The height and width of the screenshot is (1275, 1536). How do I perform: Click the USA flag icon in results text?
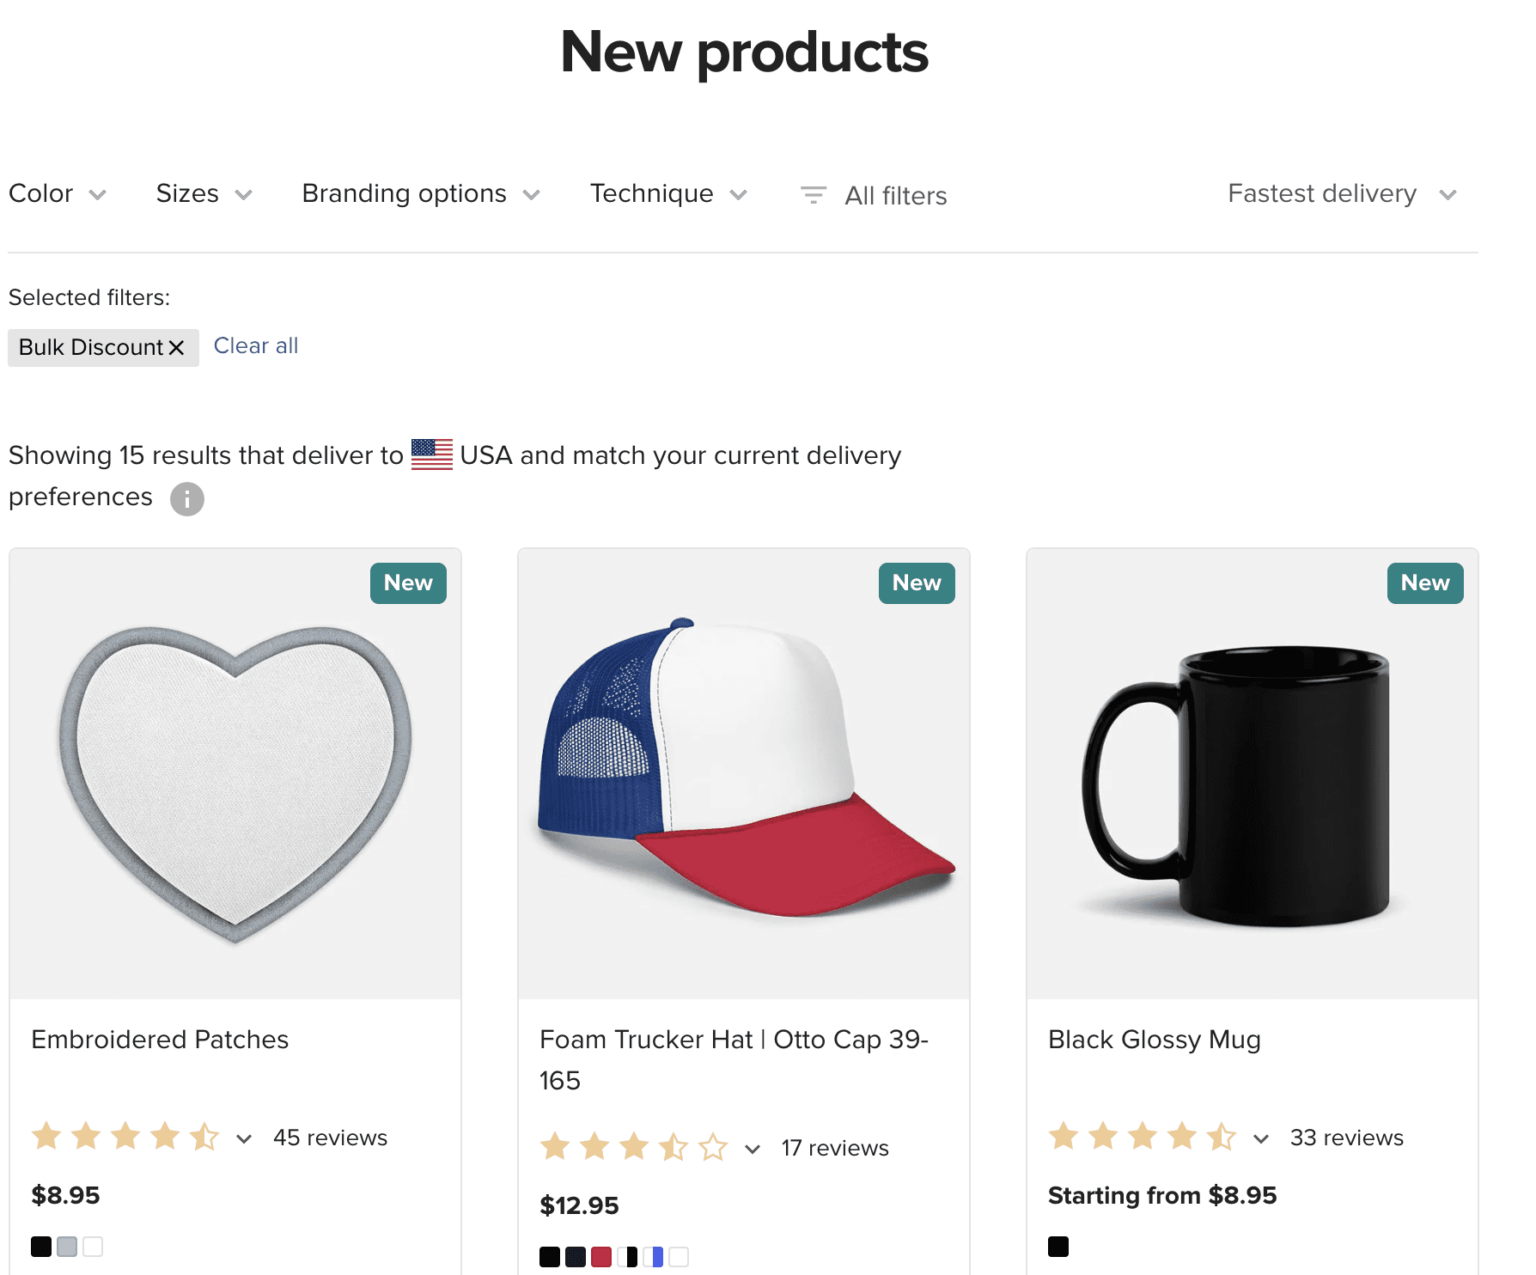[x=432, y=454]
